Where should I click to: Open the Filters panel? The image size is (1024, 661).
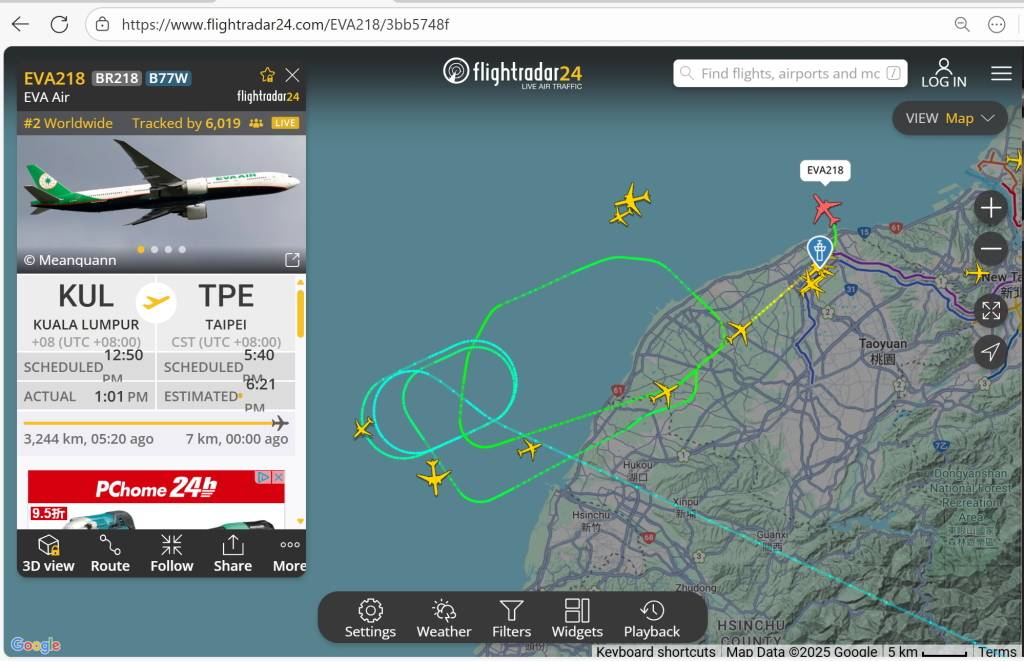coord(511,619)
